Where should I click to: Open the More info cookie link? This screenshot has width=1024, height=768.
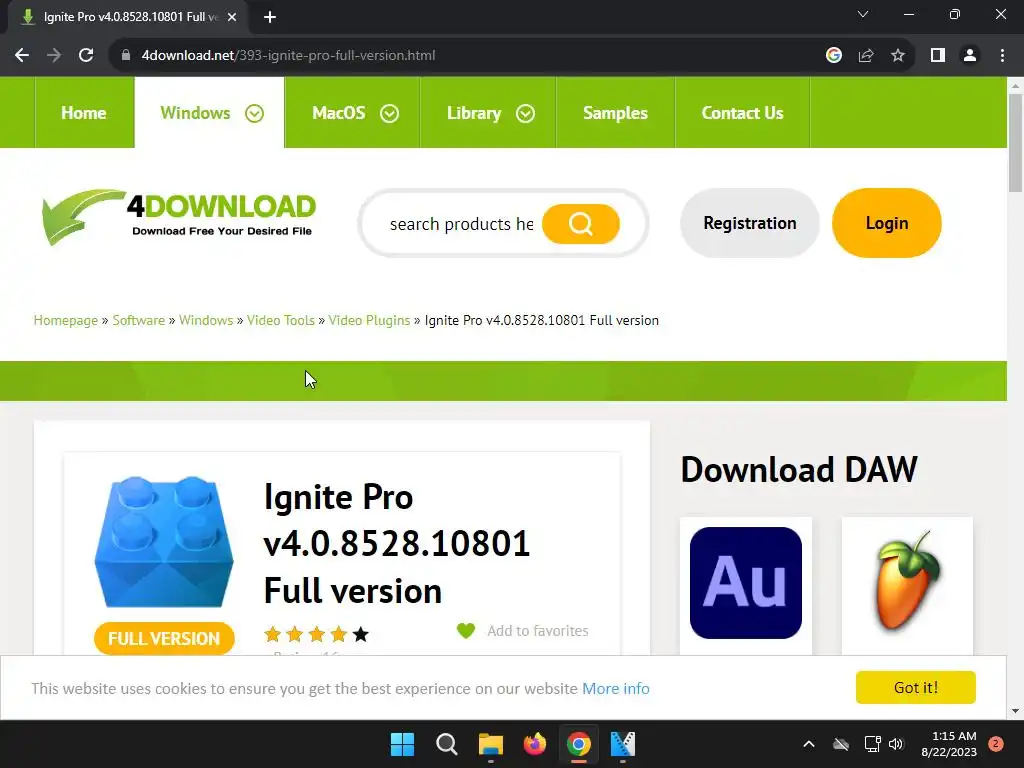(616, 688)
